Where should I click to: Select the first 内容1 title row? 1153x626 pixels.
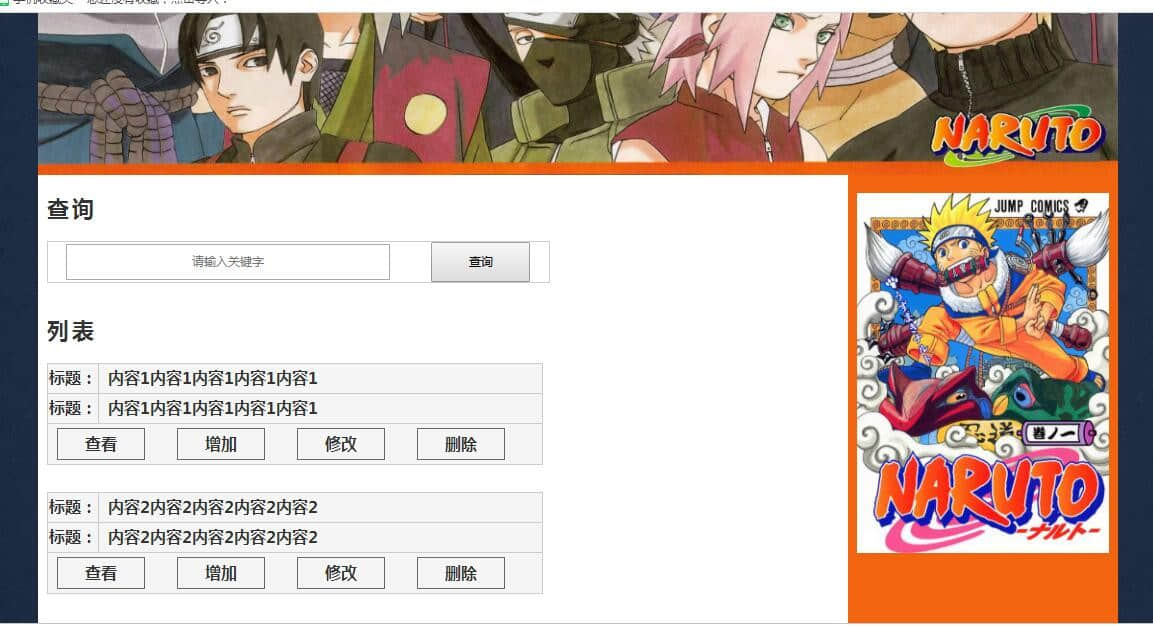pyautogui.click(x=295, y=378)
